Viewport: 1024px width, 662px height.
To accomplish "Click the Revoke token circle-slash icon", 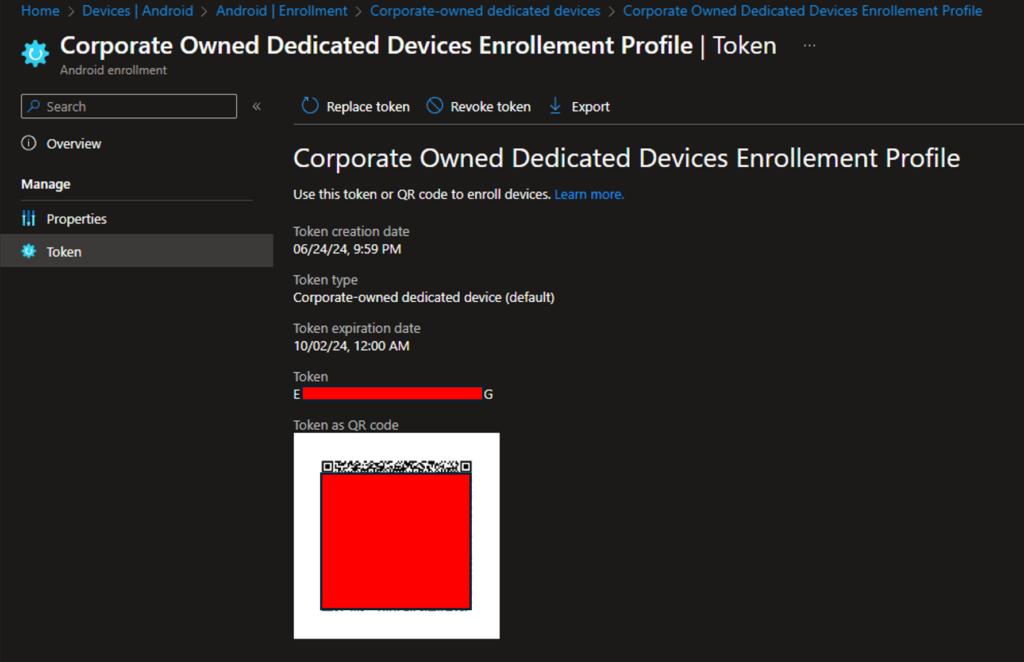I will [x=434, y=105].
